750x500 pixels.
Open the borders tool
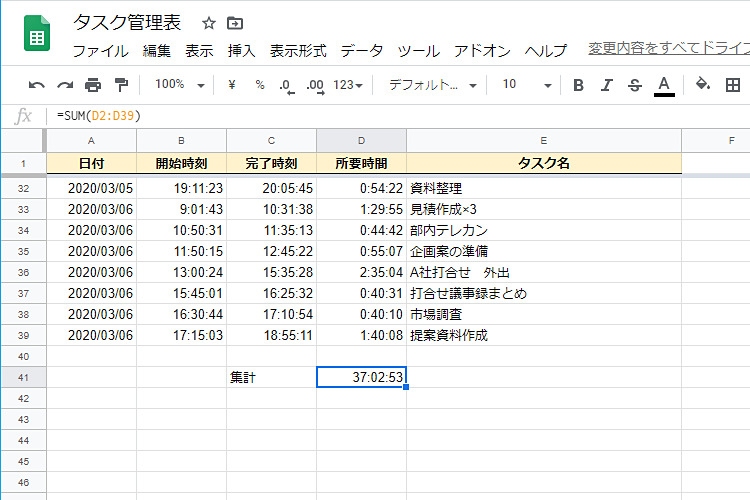(x=732, y=85)
